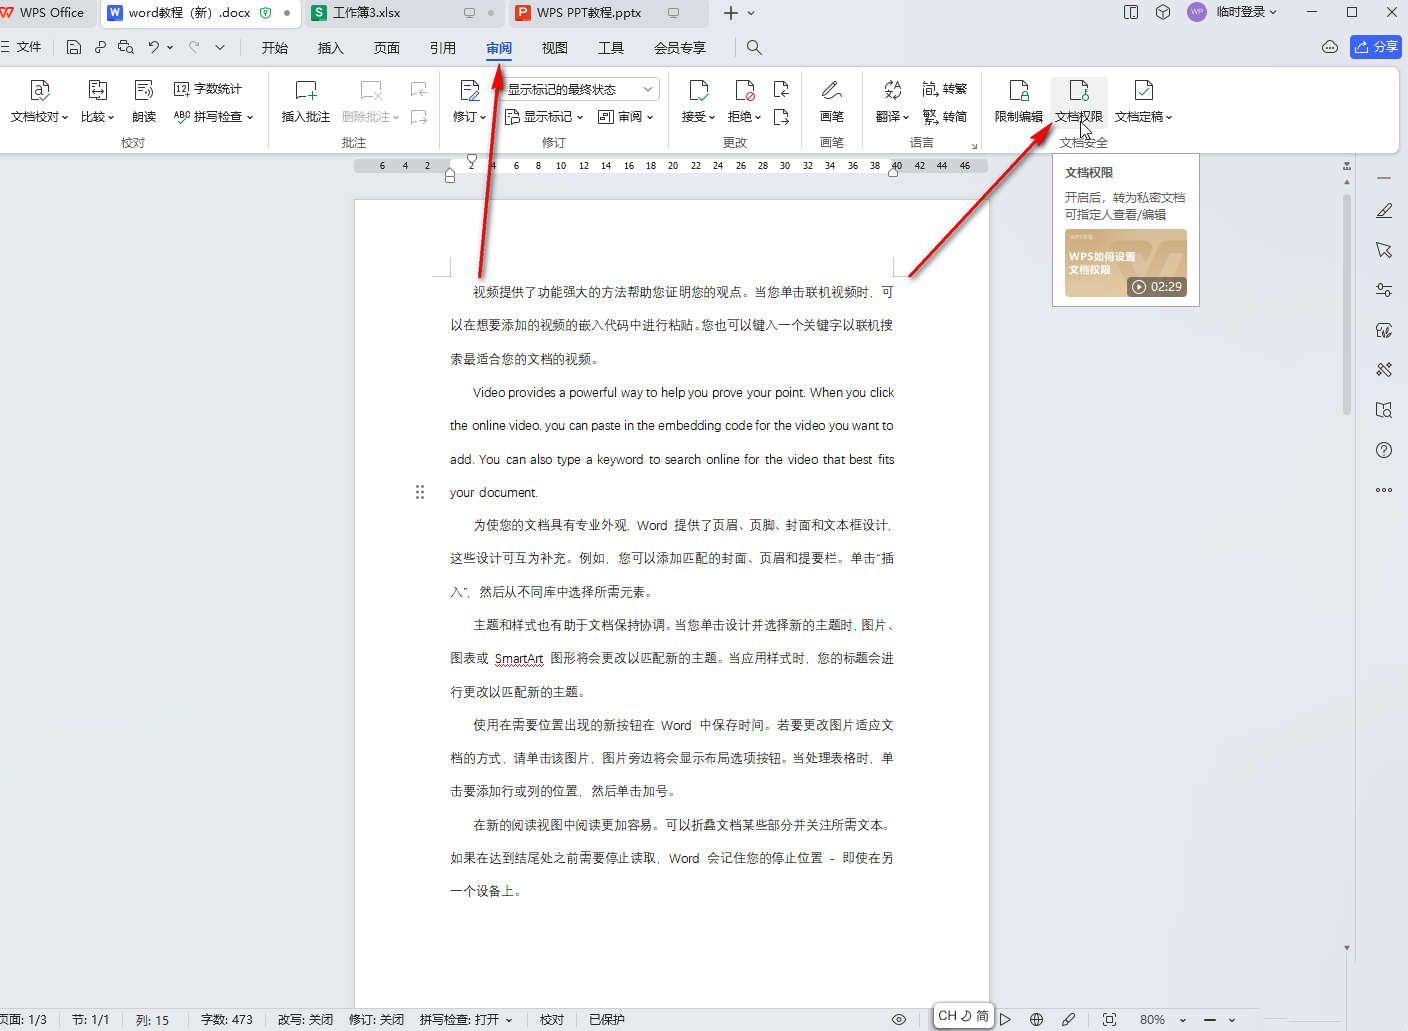Click the 分享 share button
The height and width of the screenshot is (1031, 1408).
click(x=1376, y=47)
